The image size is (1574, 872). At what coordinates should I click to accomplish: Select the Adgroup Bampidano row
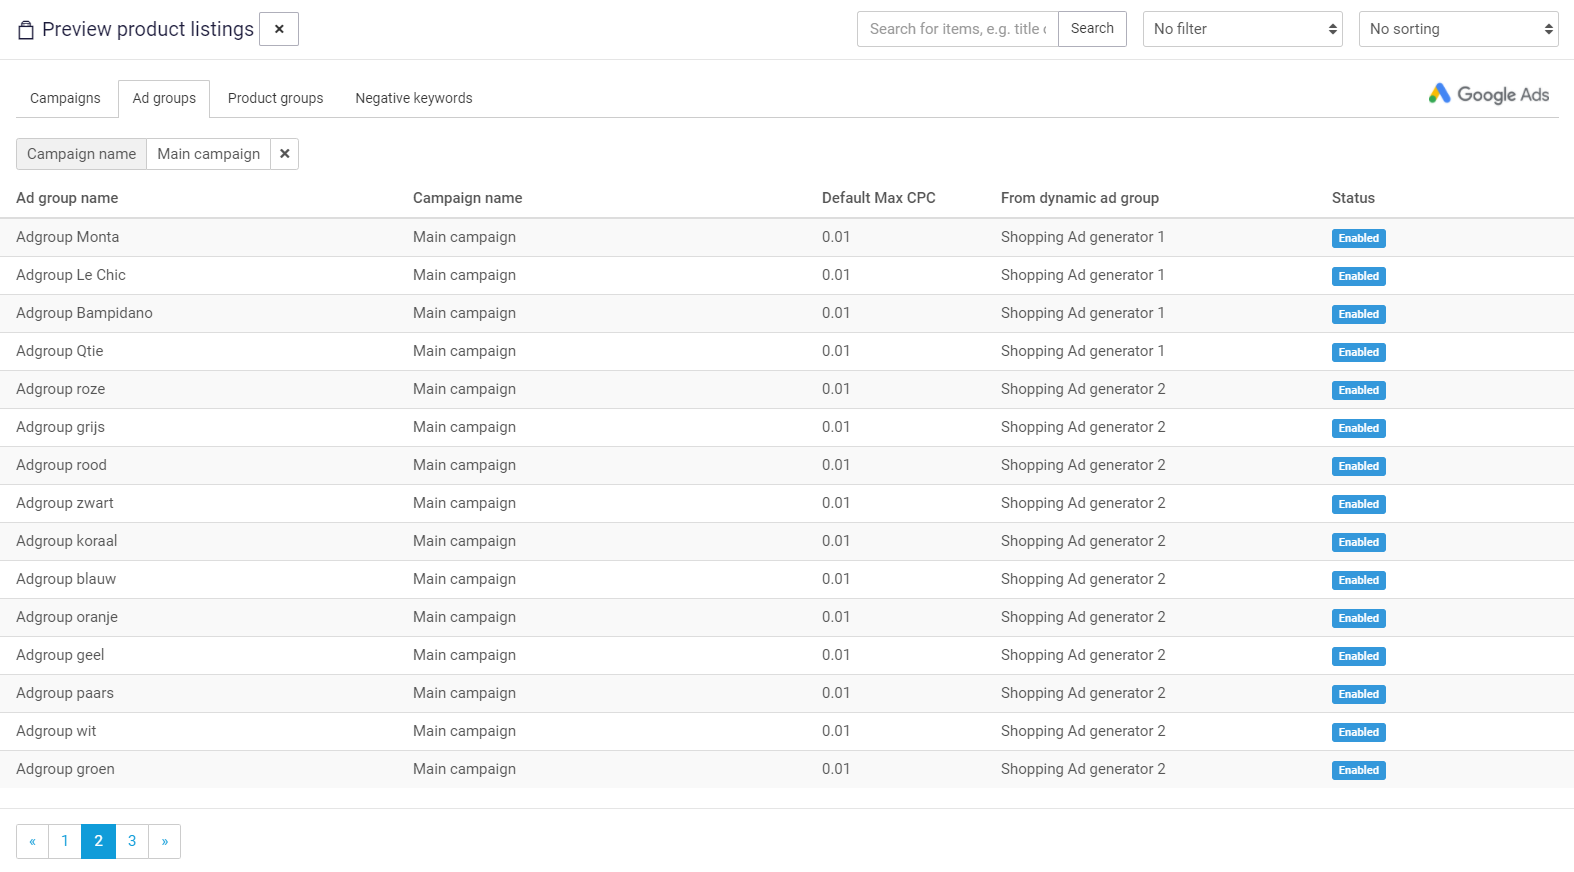tap(85, 313)
